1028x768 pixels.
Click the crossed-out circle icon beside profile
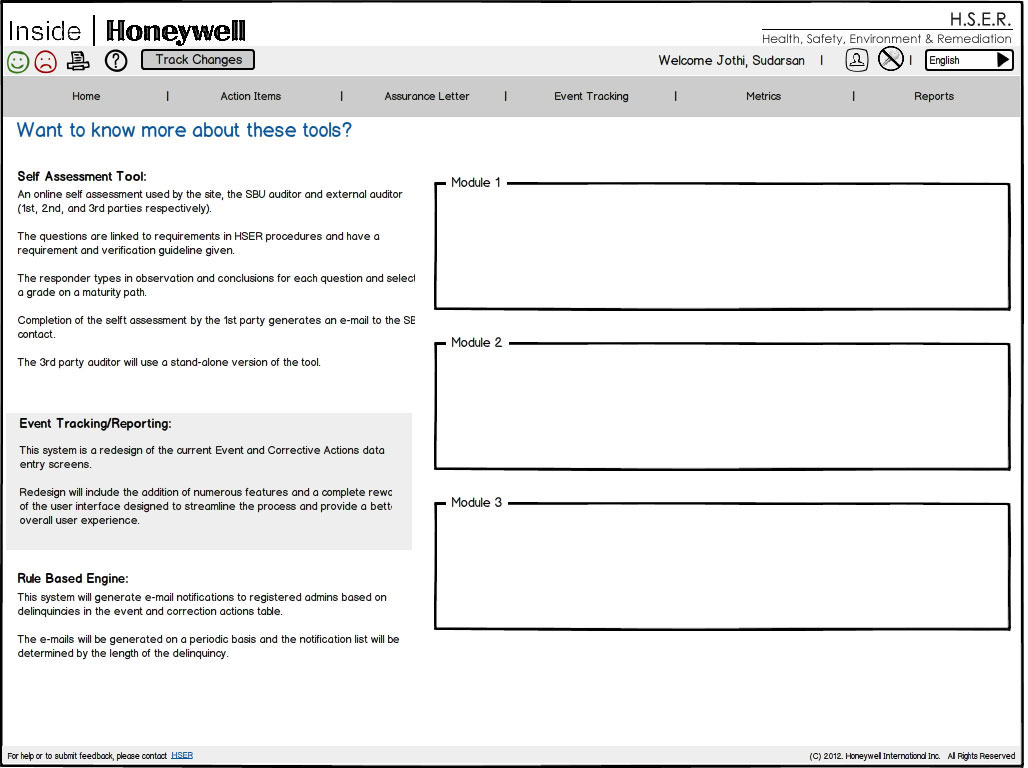coord(890,60)
